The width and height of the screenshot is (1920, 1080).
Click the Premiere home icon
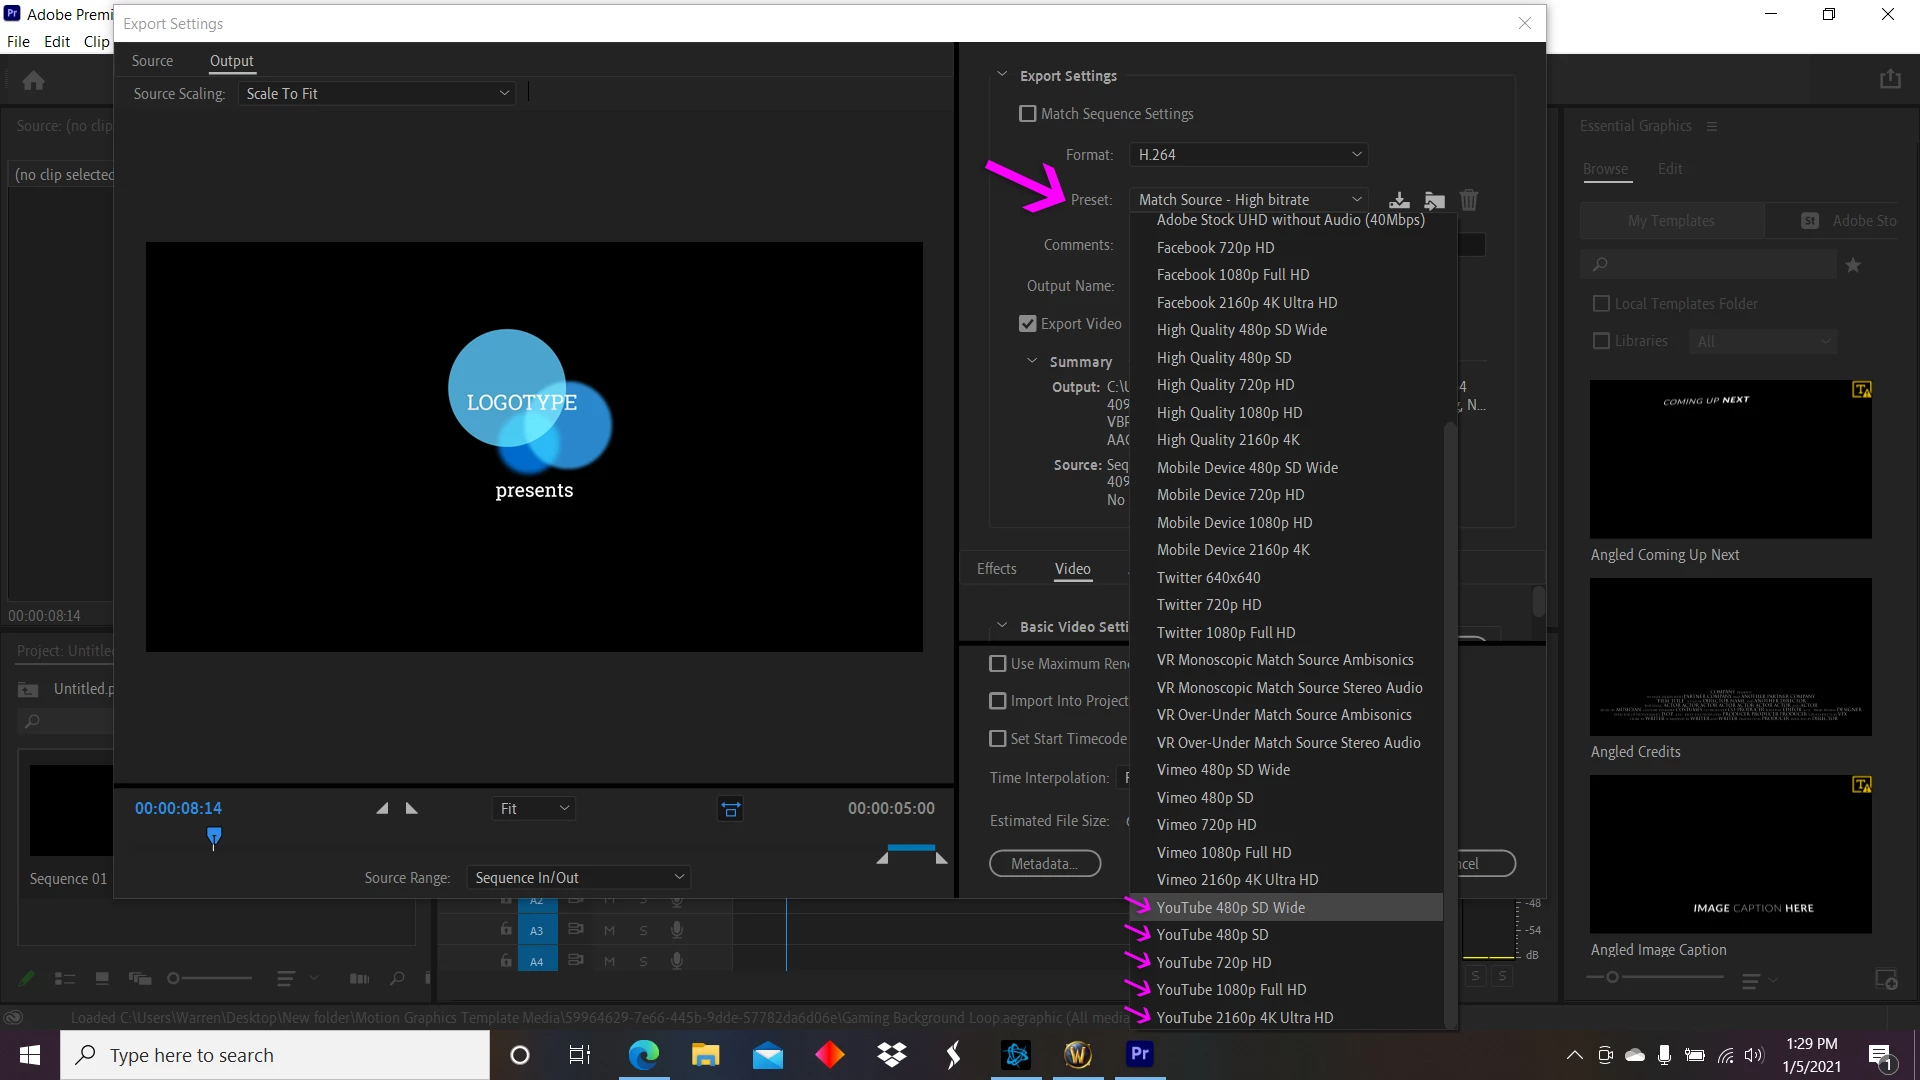(34, 81)
